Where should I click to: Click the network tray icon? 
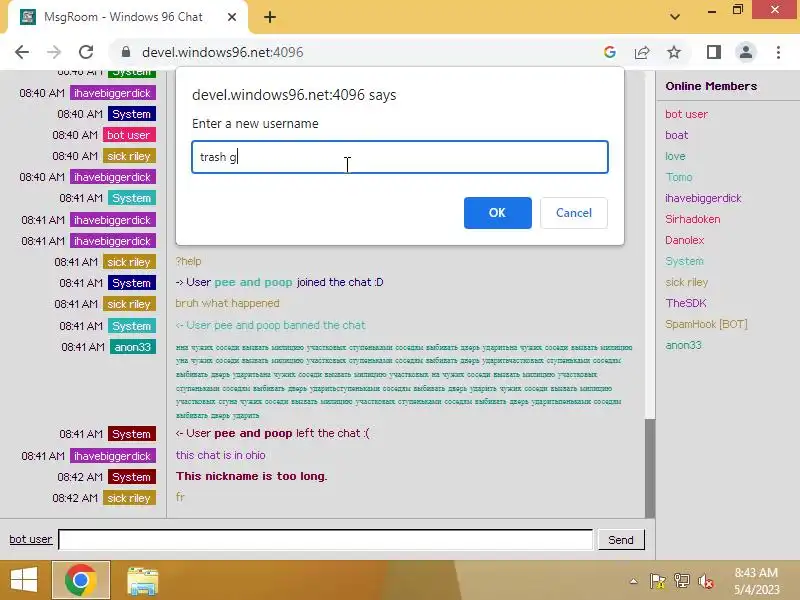tap(682, 581)
